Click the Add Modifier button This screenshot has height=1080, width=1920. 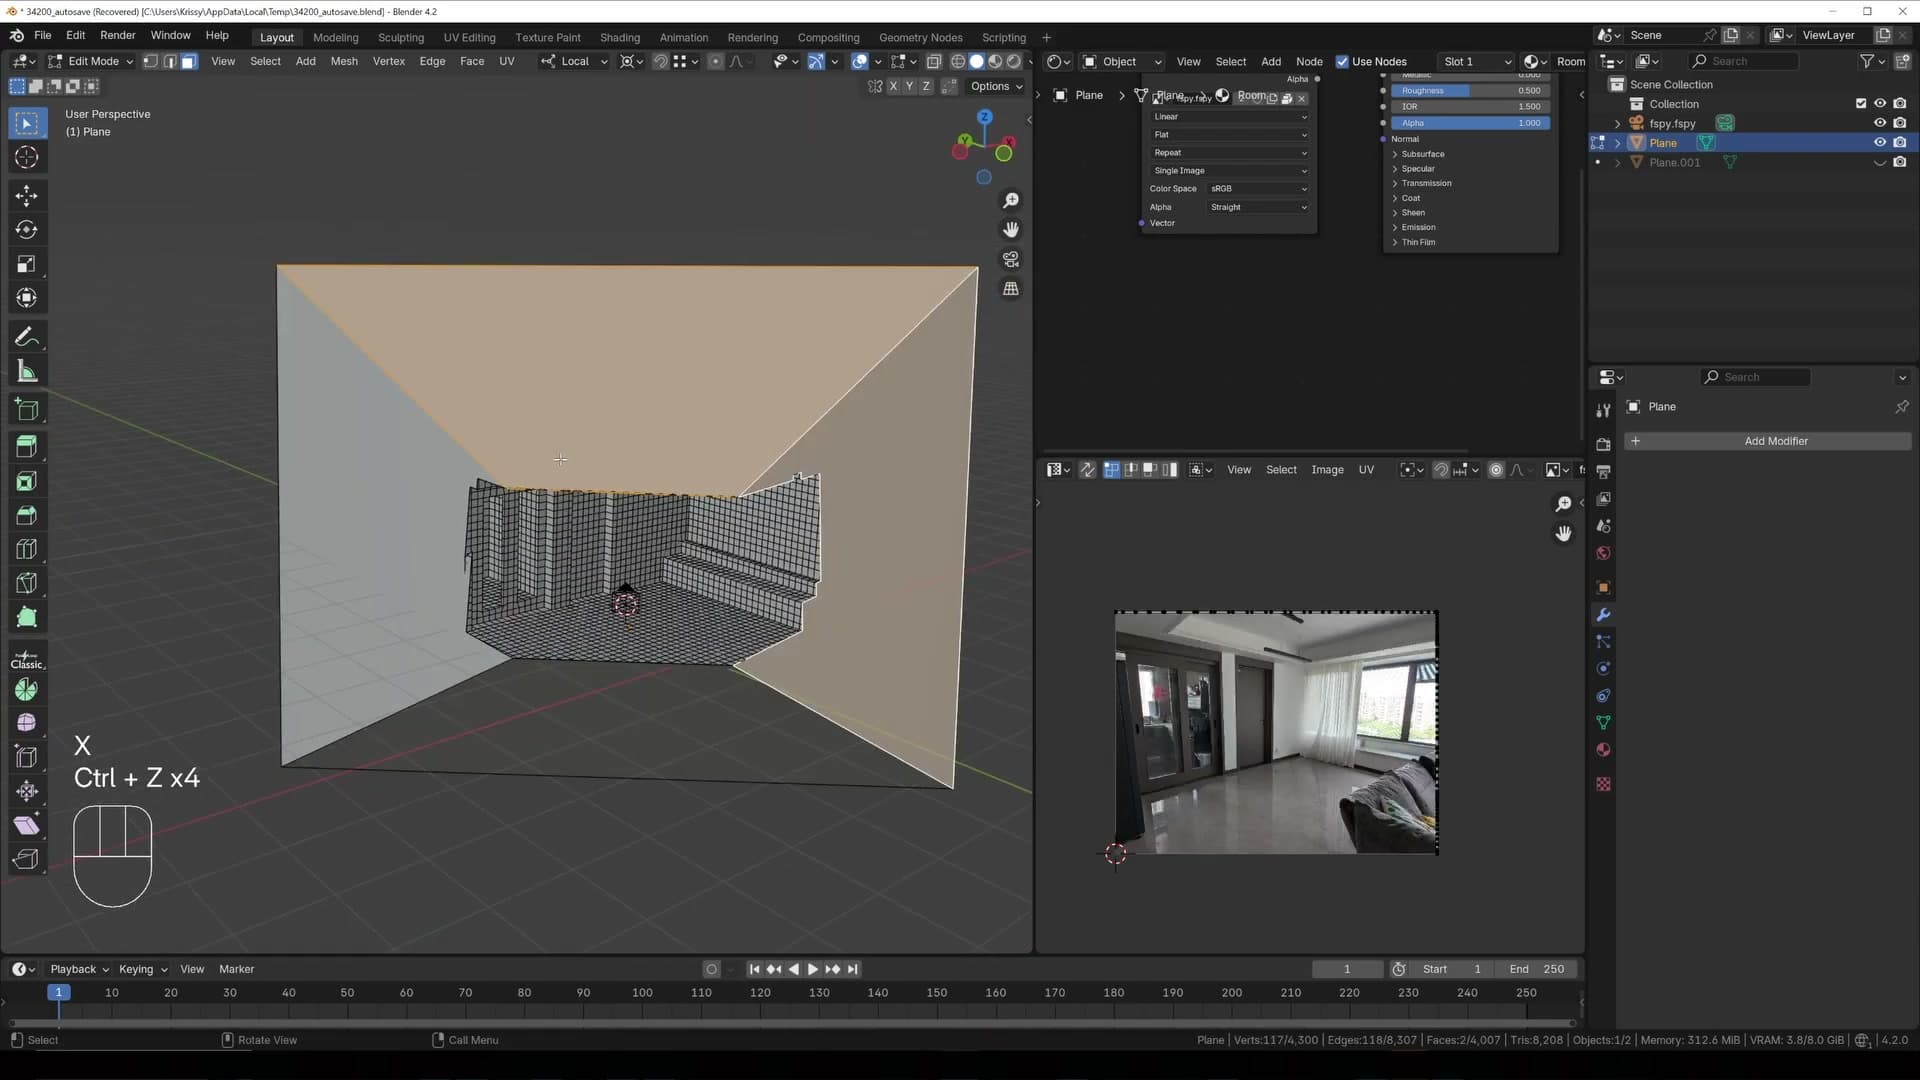click(1767, 441)
